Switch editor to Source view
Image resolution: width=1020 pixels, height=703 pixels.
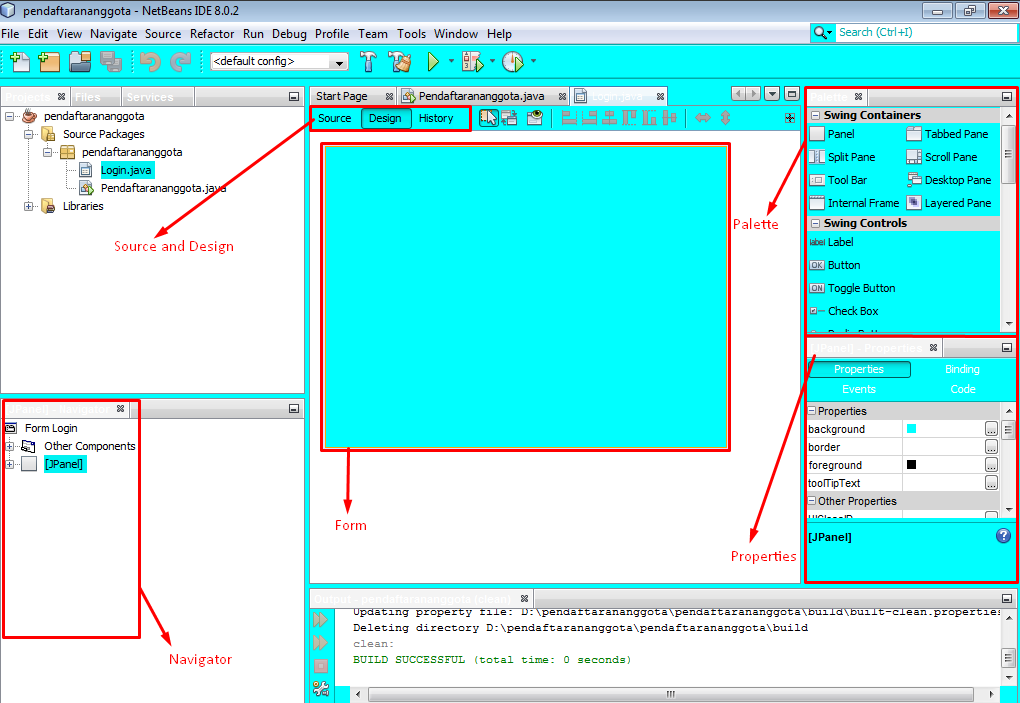[334, 118]
